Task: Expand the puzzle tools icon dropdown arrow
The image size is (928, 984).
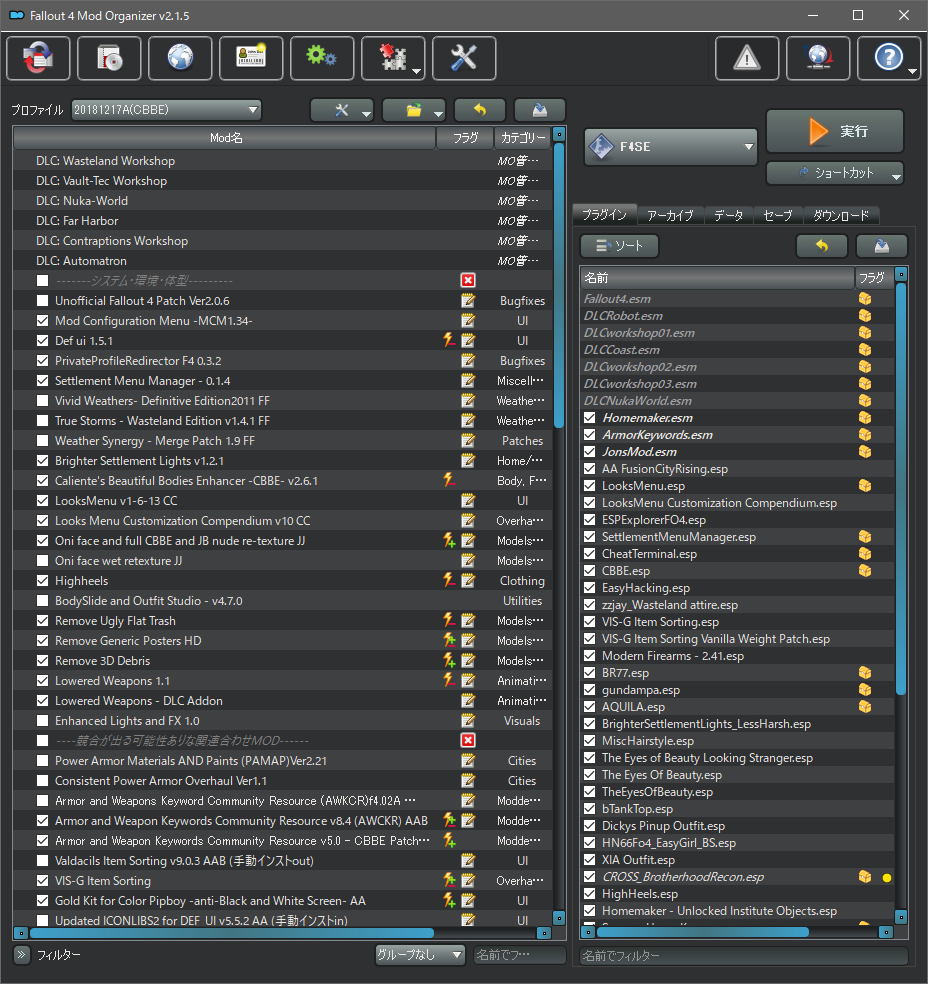Action: click(x=417, y=72)
